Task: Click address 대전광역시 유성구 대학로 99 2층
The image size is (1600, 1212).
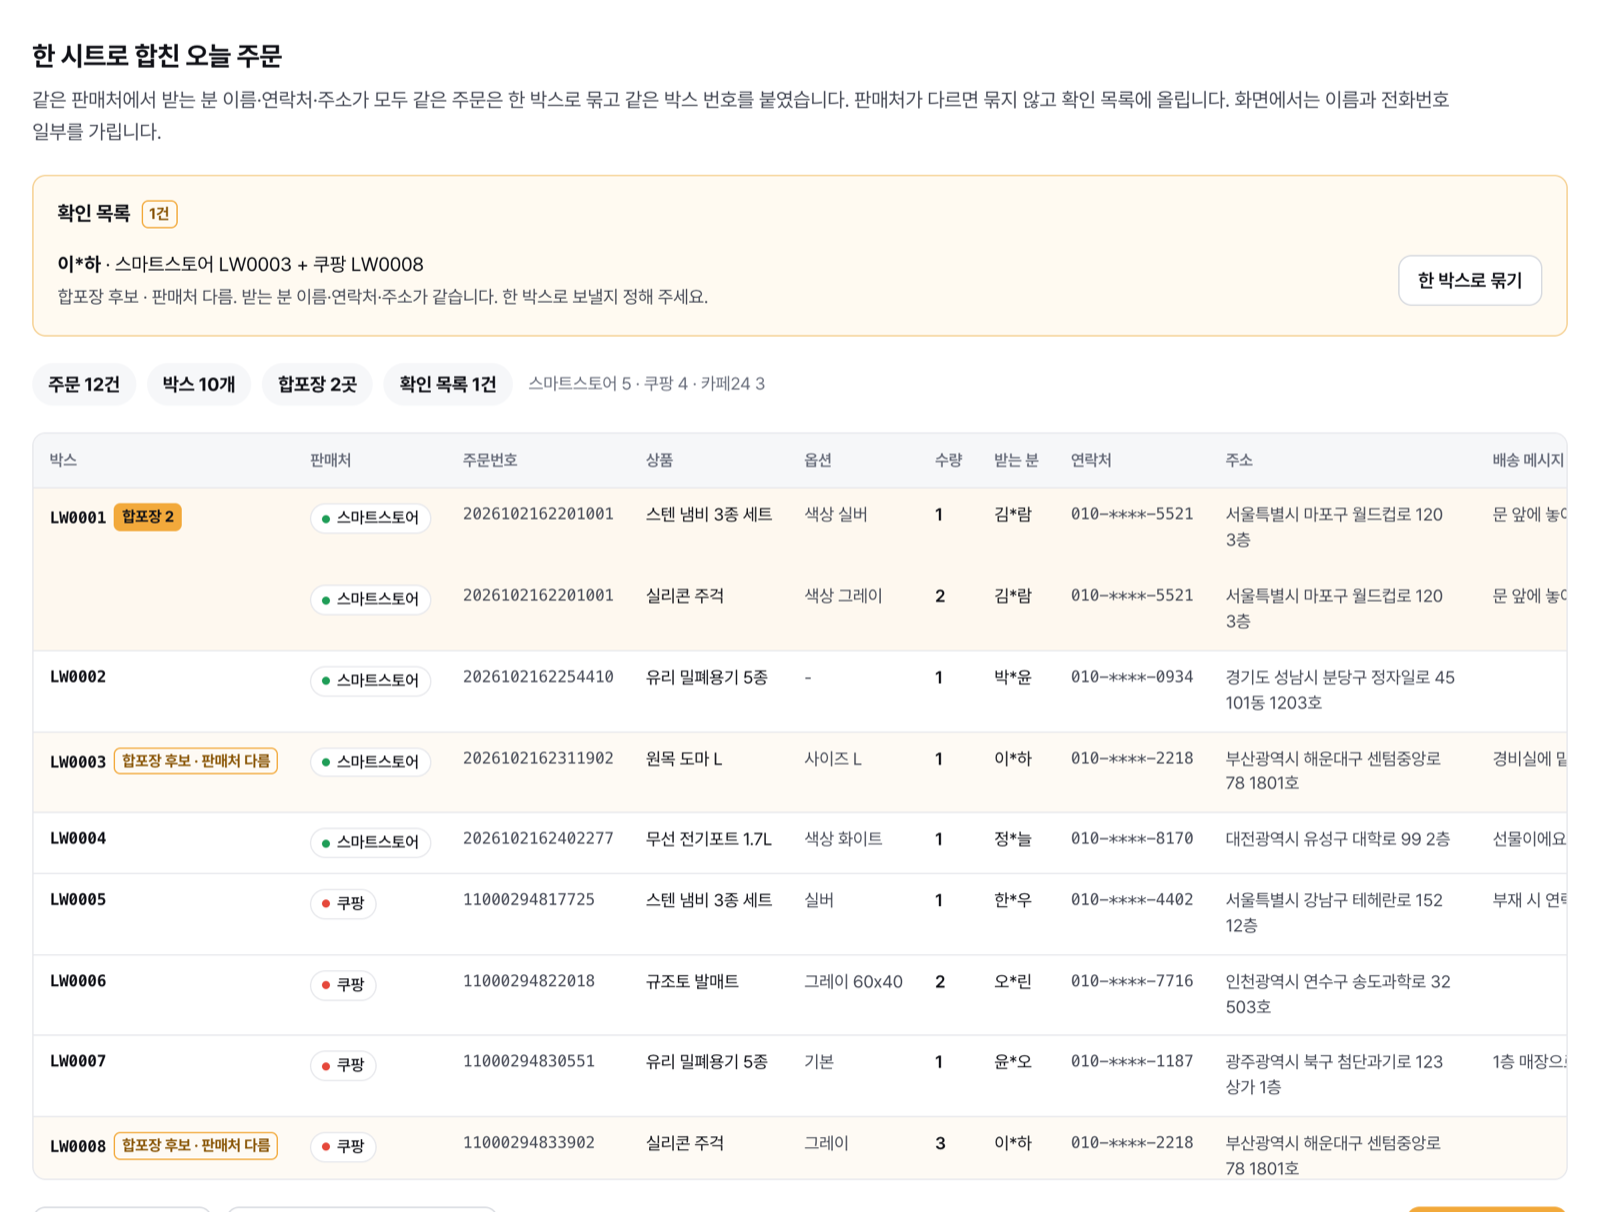Action: [1338, 839]
